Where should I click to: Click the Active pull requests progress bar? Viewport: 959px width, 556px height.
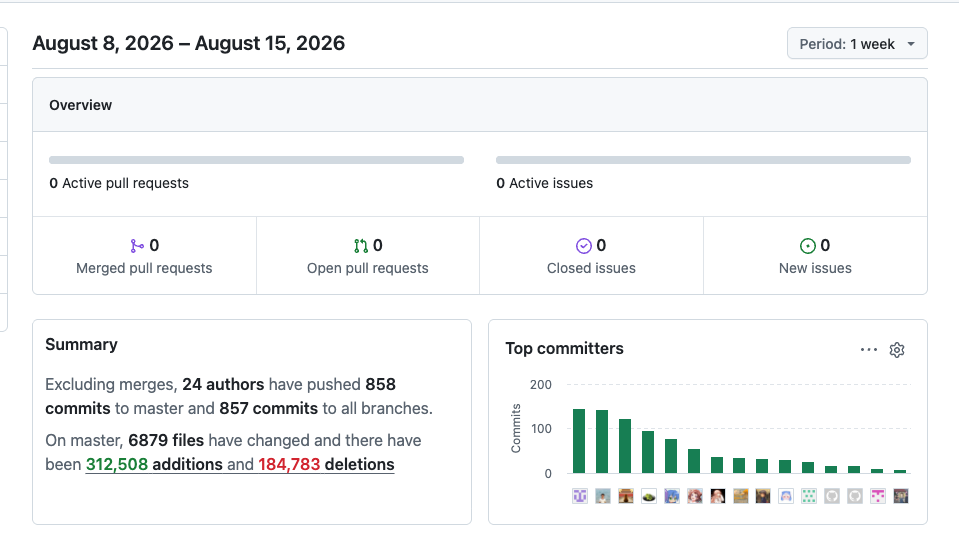click(256, 160)
